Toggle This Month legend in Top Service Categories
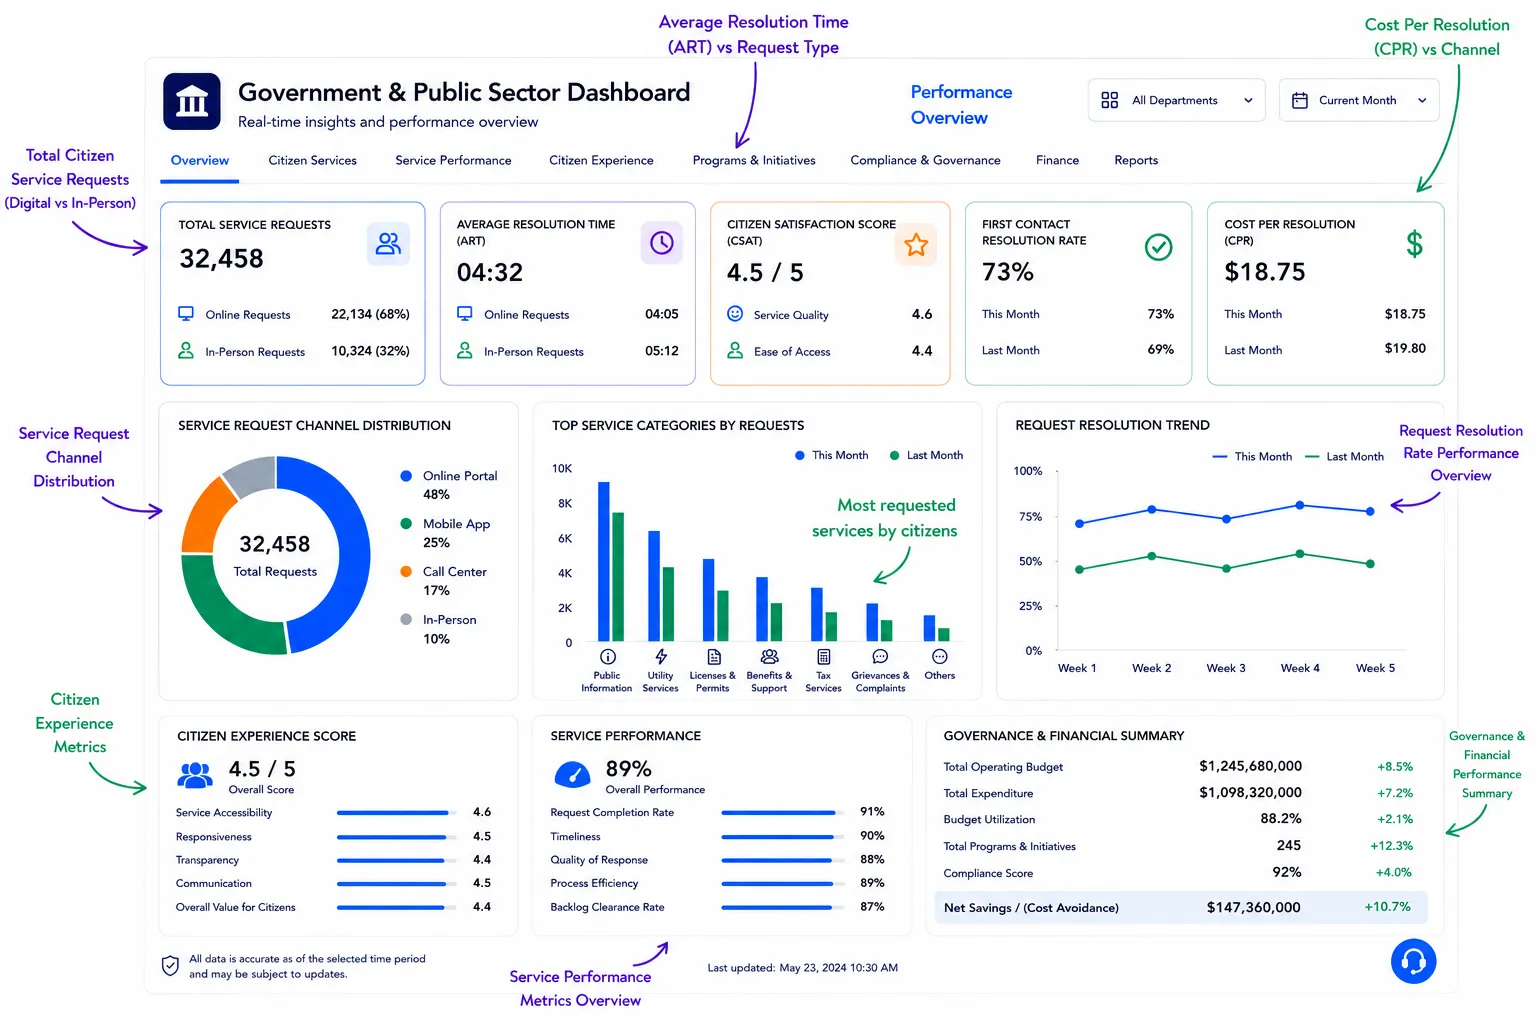Screen dimensions: 1536x1024 click(x=831, y=455)
